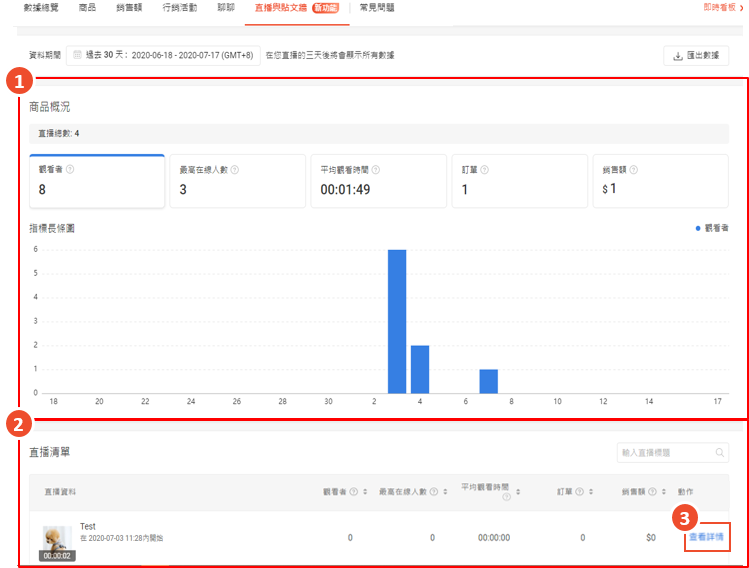Open the 常見問題 tab
The image size is (749, 568).
click(377, 8)
